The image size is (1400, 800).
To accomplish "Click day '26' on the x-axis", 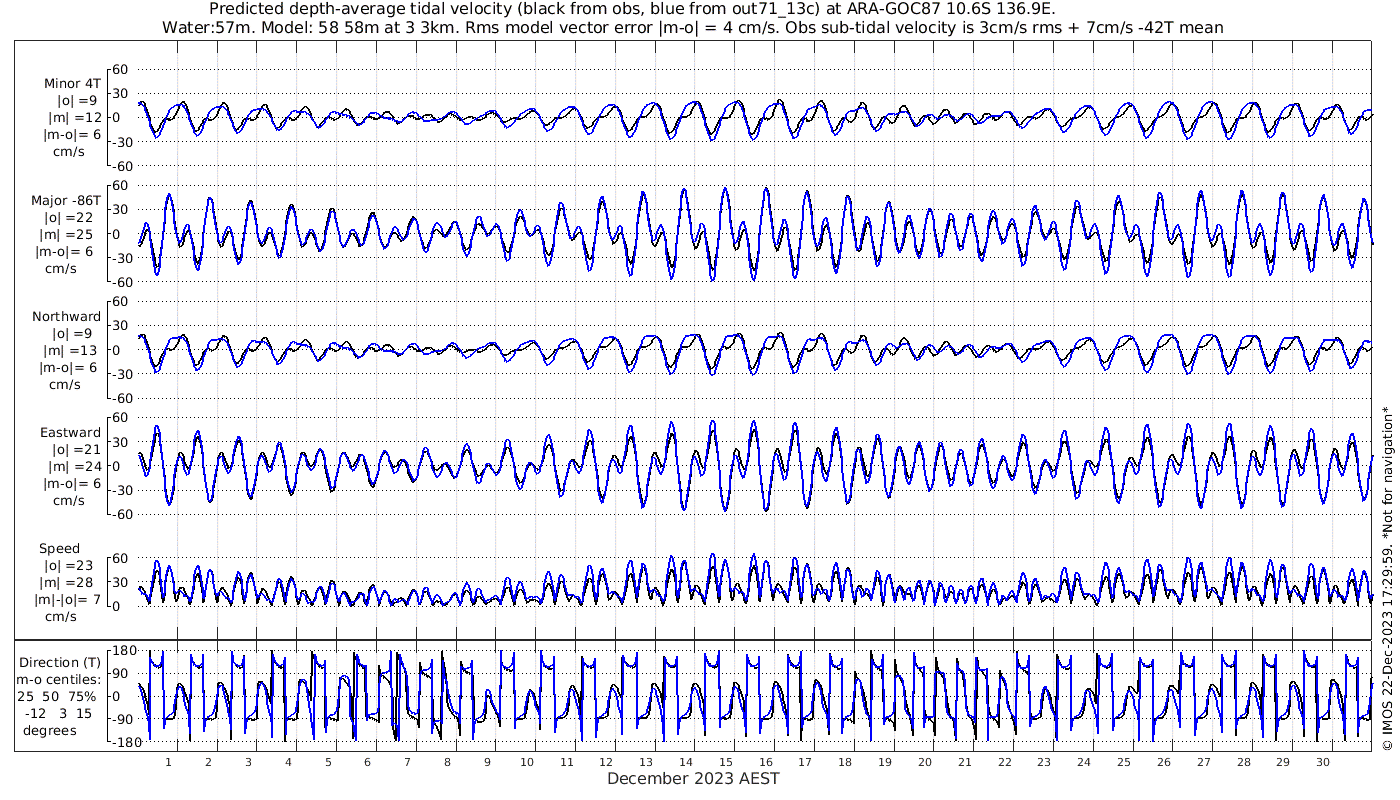I will point(1164,762).
